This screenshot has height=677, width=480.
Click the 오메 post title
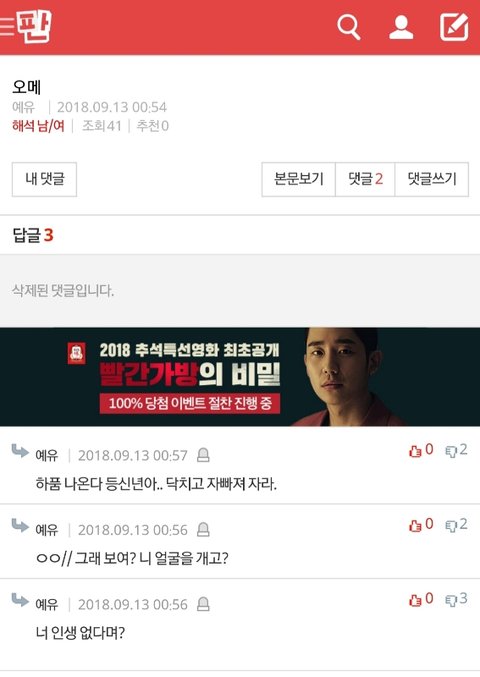point(27,87)
